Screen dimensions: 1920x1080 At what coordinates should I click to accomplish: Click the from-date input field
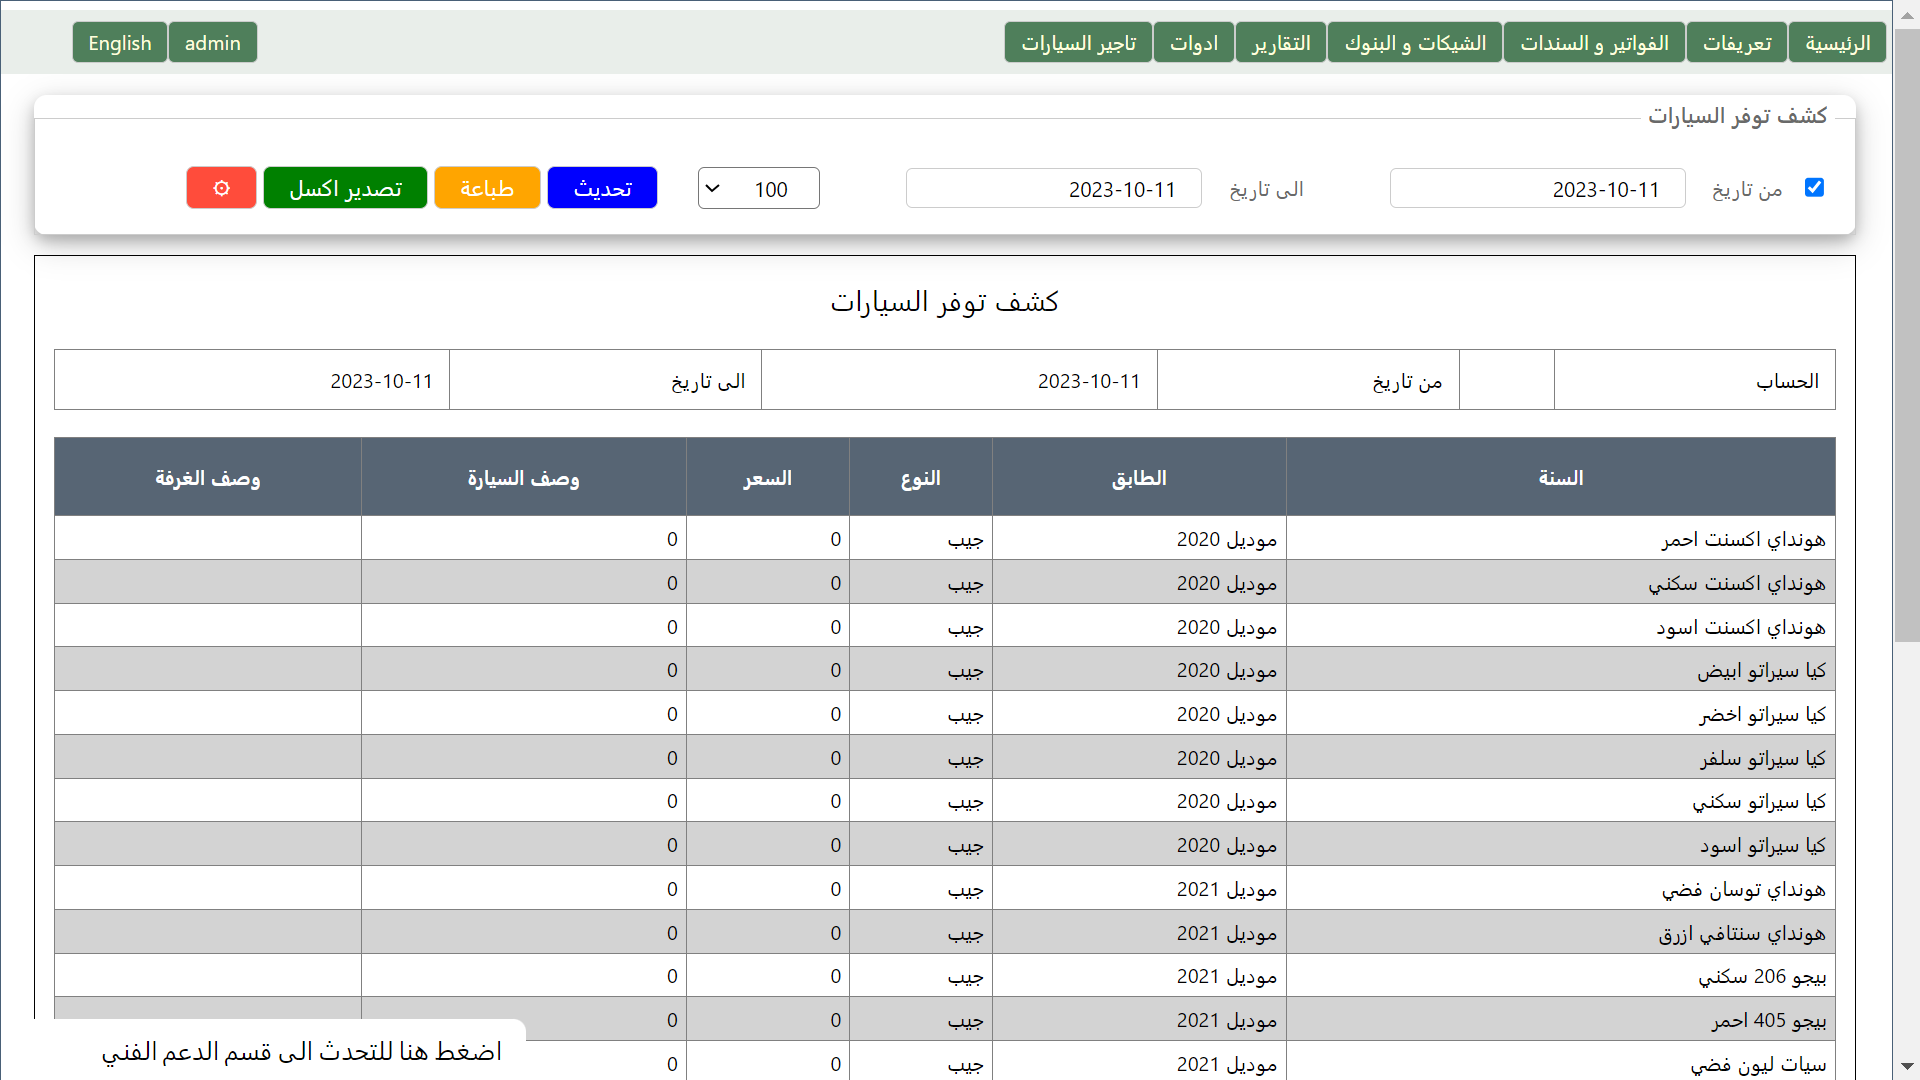[x=1537, y=189]
